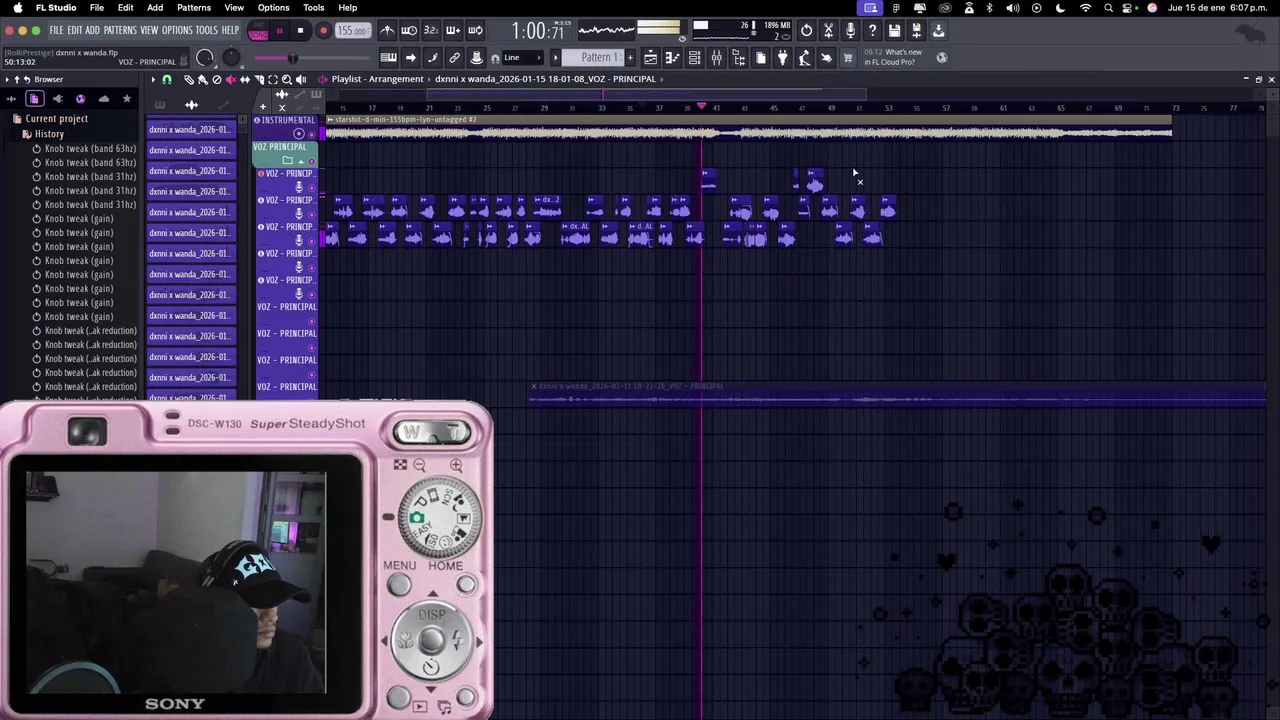1280x720 pixels.
Task: Toggle loop recording icon
Action: pos(476,31)
